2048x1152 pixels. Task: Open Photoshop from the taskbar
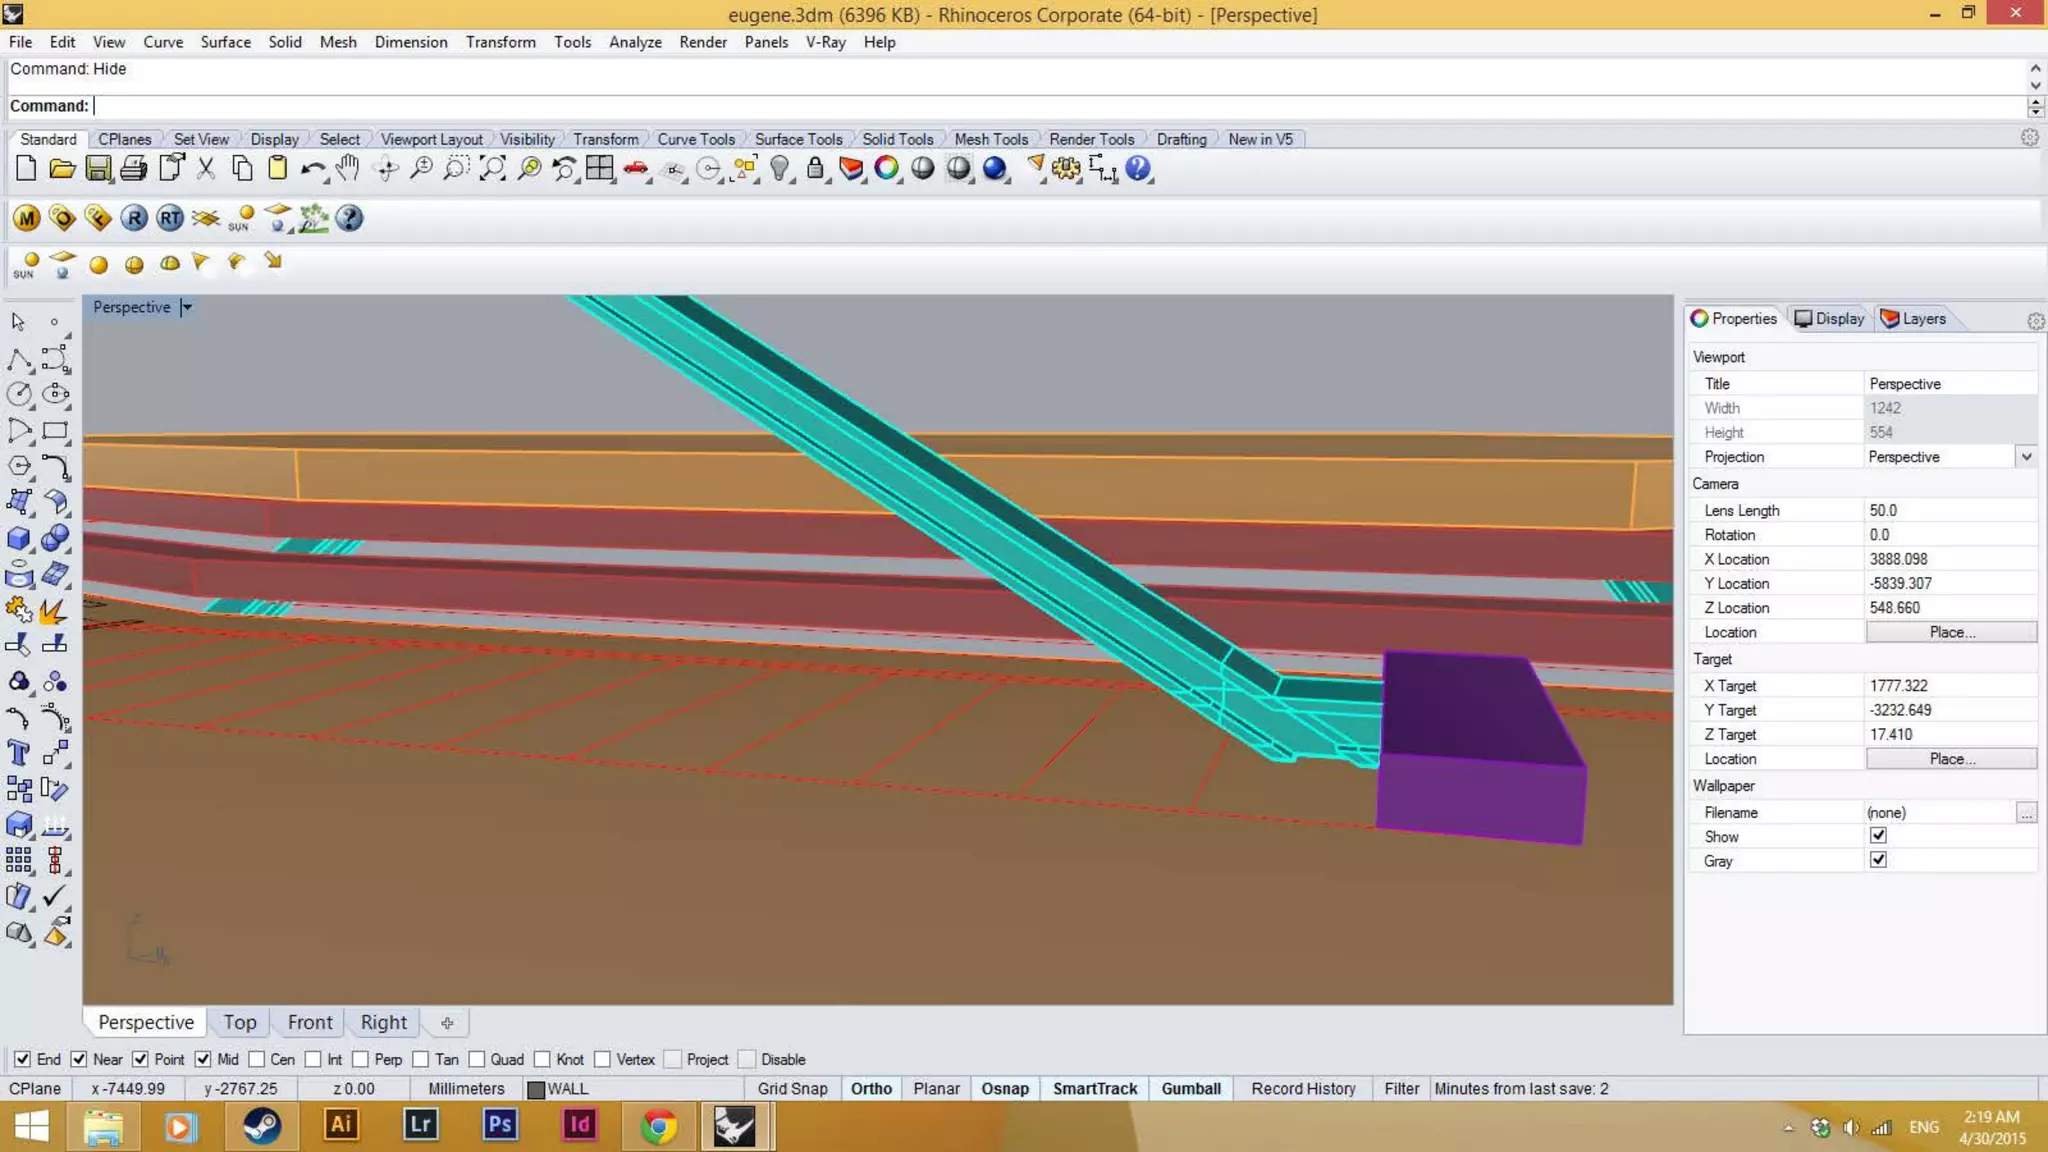coord(499,1125)
